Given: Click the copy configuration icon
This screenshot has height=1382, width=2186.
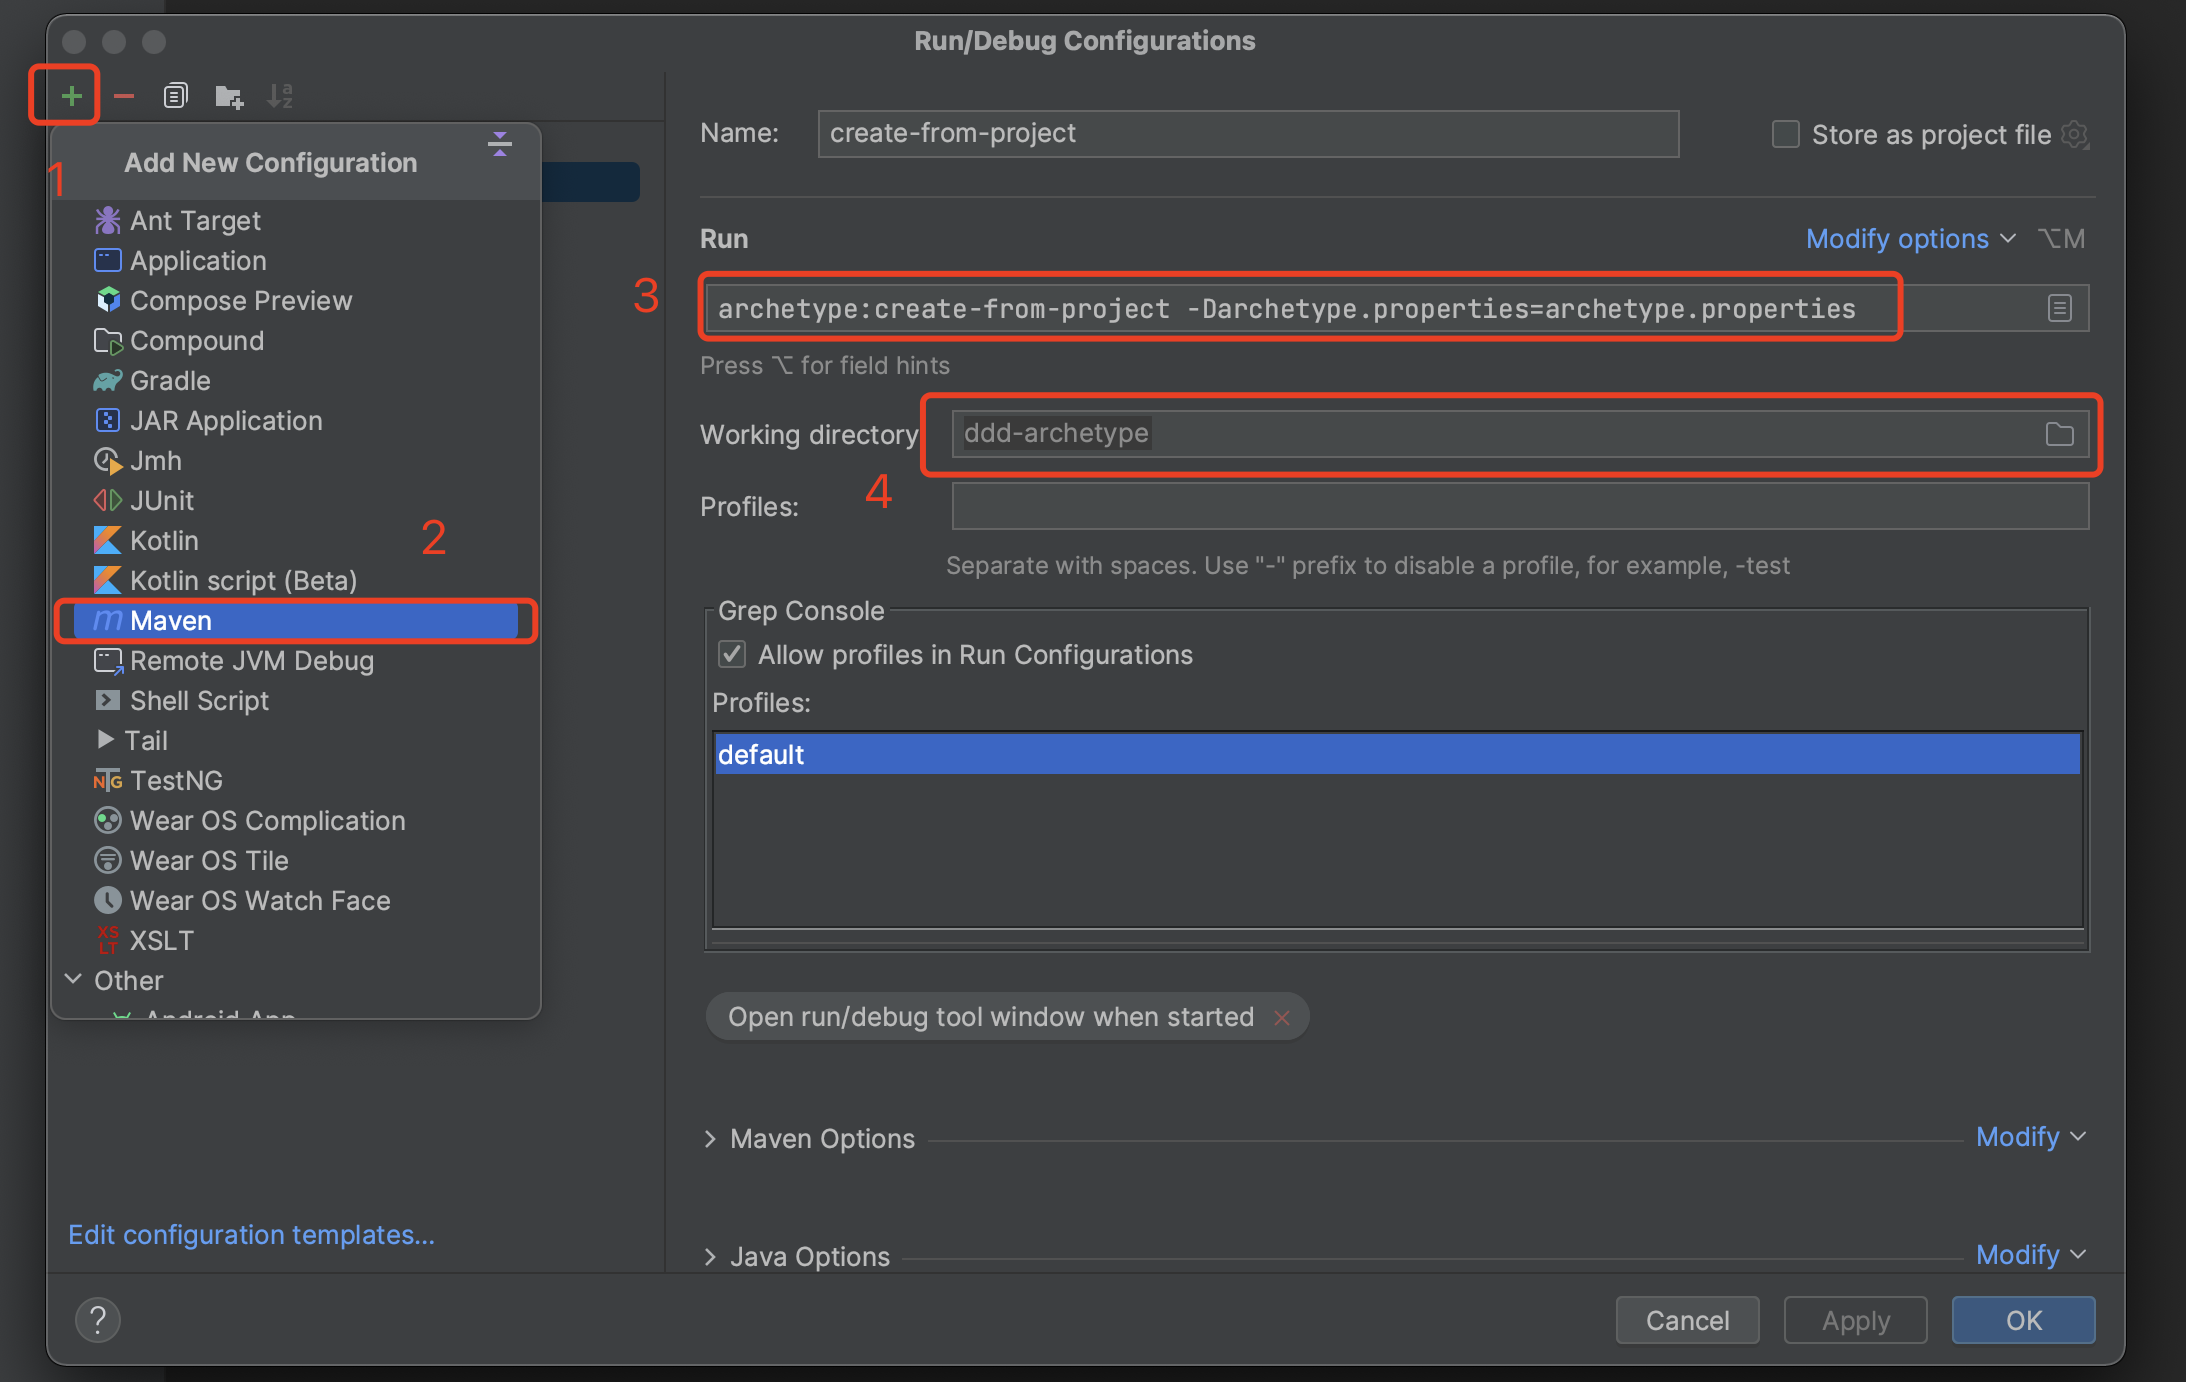Looking at the screenshot, I should (x=174, y=96).
